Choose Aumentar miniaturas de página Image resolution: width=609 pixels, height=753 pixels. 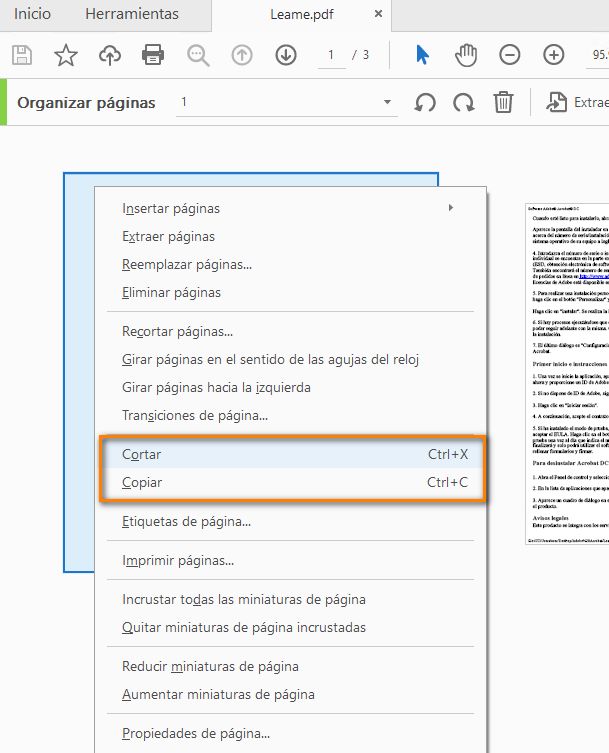[291, 694]
